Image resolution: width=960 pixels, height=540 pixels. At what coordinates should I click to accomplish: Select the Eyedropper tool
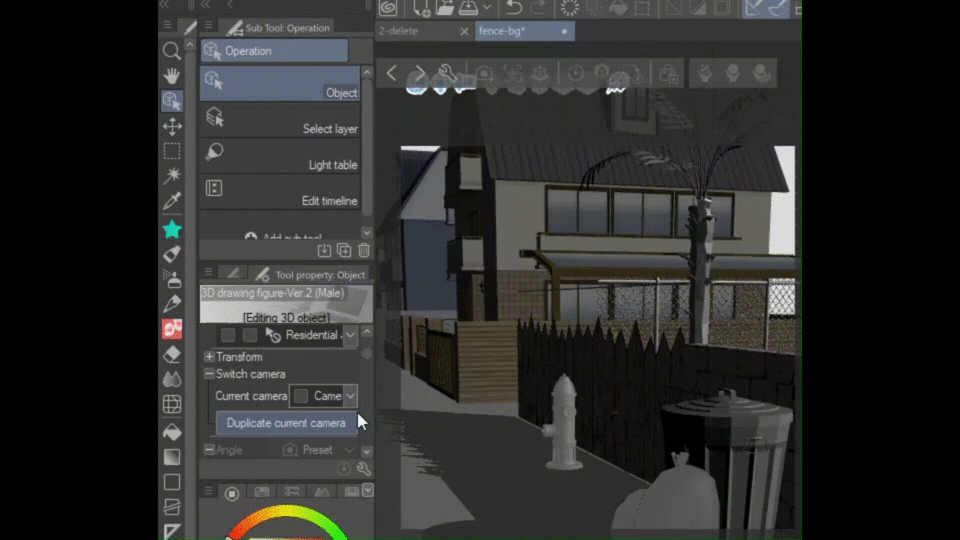click(172, 201)
